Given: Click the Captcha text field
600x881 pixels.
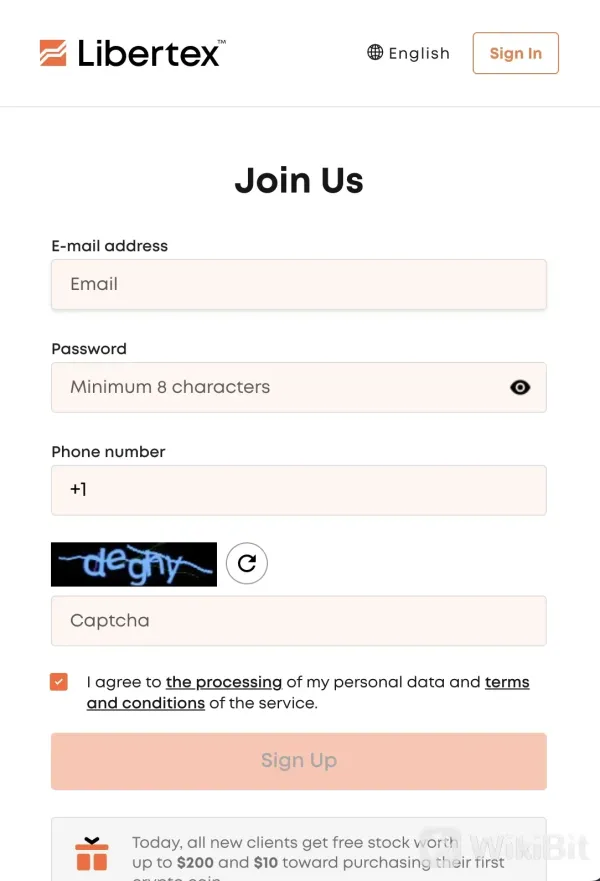Looking at the screenshot, I should click(x=298, y=621).
